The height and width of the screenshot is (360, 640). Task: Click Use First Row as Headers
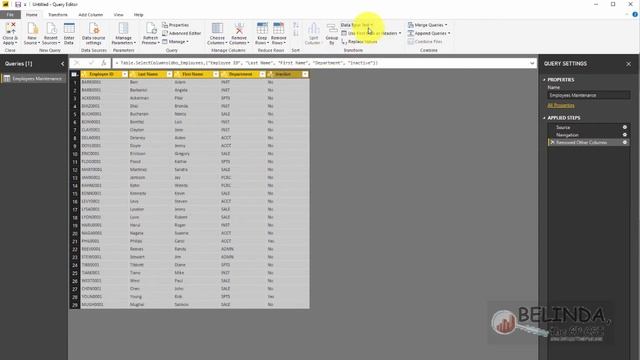(371, 33)
